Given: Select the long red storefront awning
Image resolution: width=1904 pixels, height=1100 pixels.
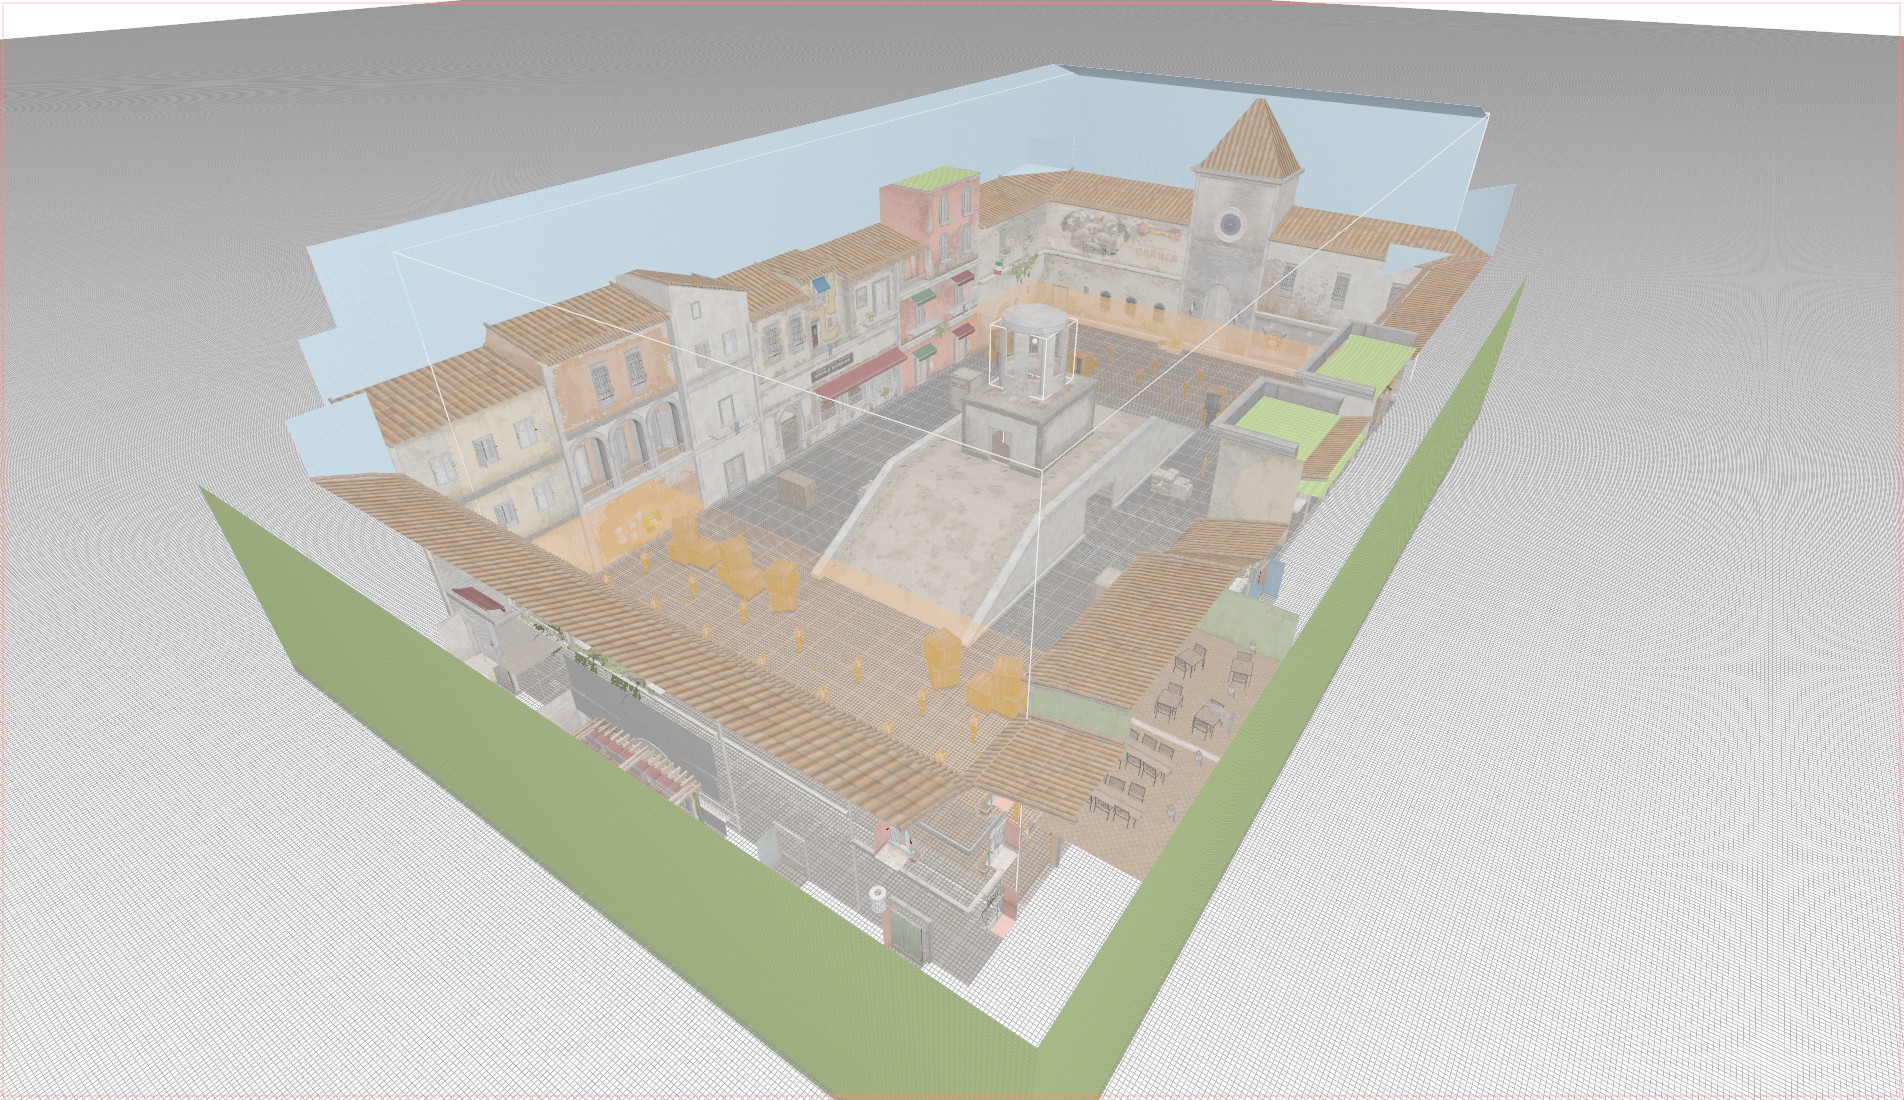Looking at the screenshot, I should (855, 374).
